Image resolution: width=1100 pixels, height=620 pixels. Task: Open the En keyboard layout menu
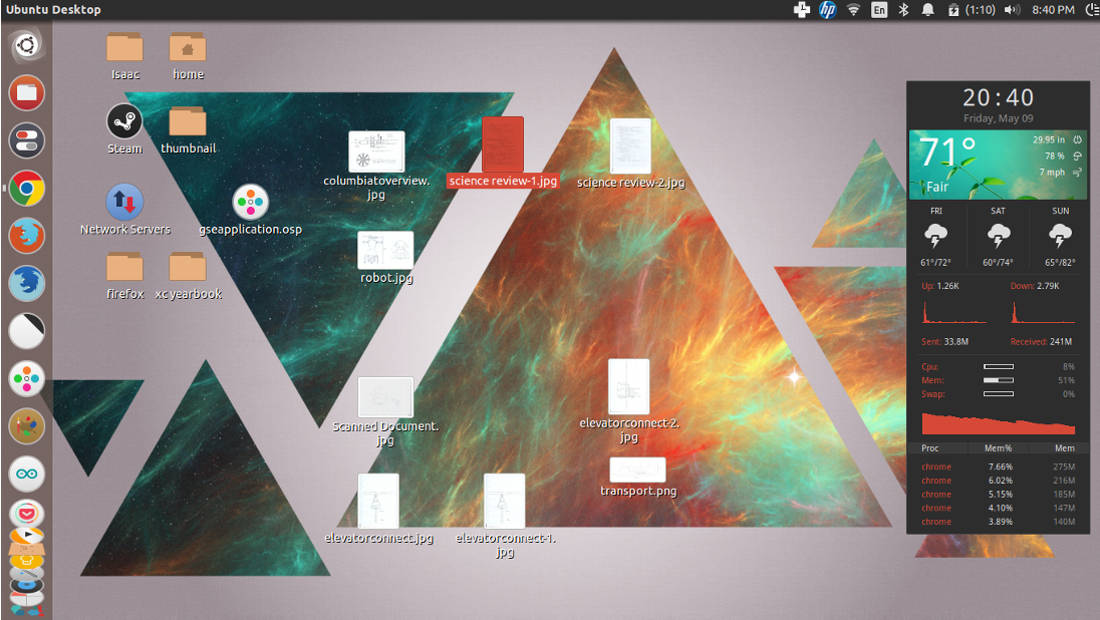(x=879, y=10)
